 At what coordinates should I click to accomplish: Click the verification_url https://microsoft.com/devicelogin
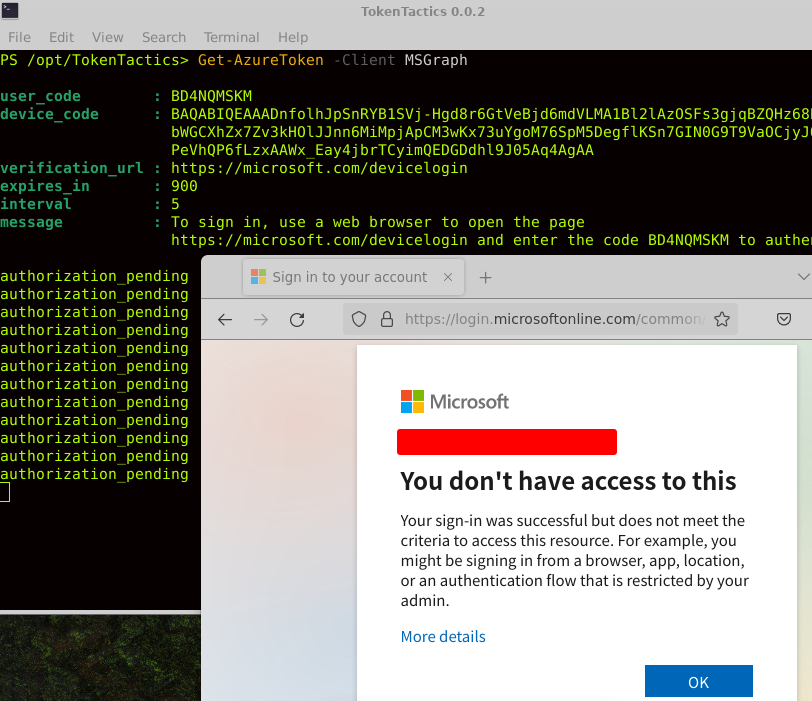319,168
